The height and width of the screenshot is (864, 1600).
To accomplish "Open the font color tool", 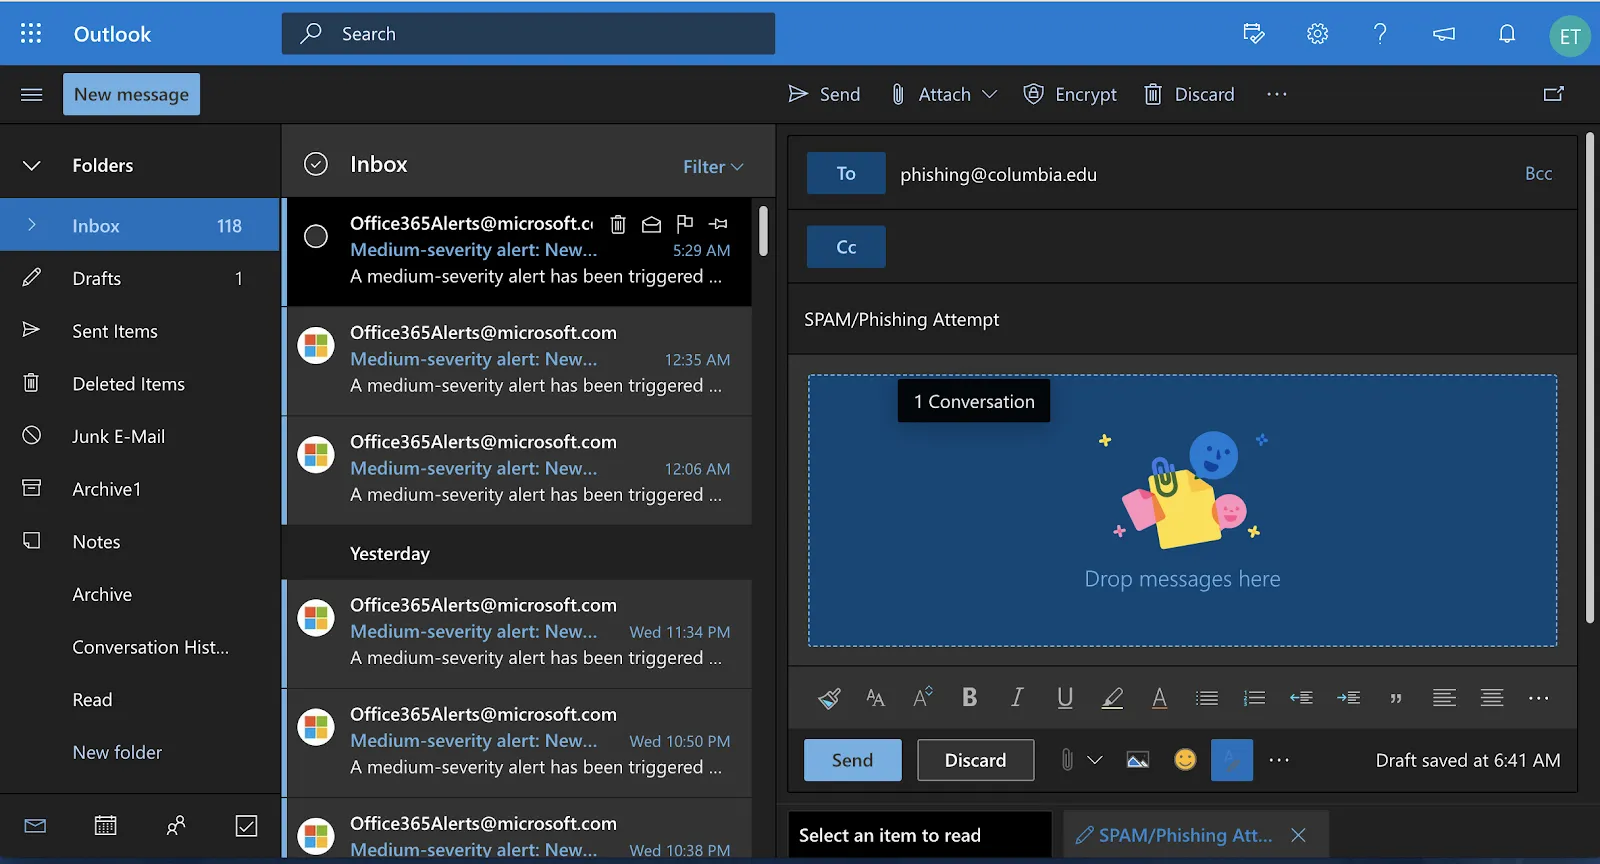I will tap(1159, 698).
